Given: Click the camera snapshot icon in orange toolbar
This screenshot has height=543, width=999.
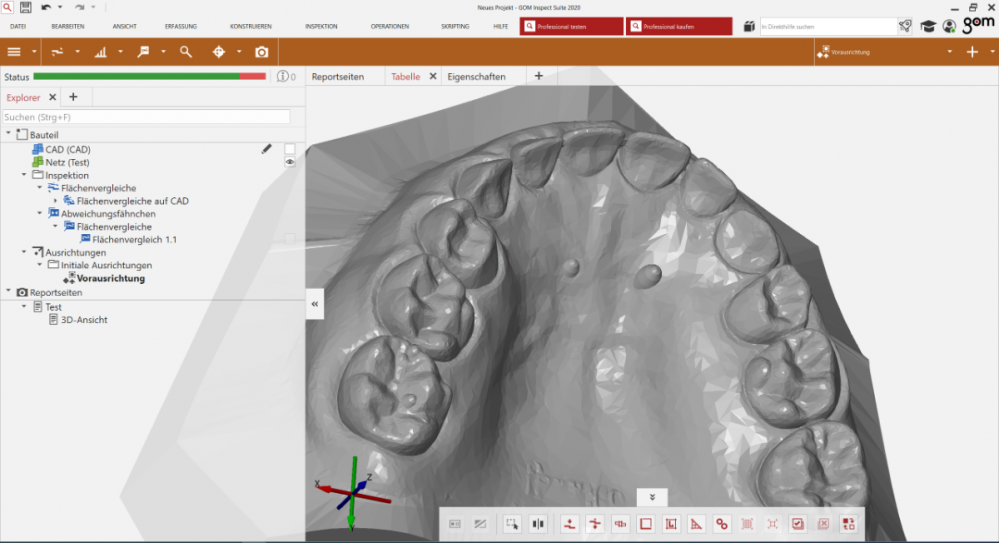Looking at the screenshot, I should (x=261, y=52).
